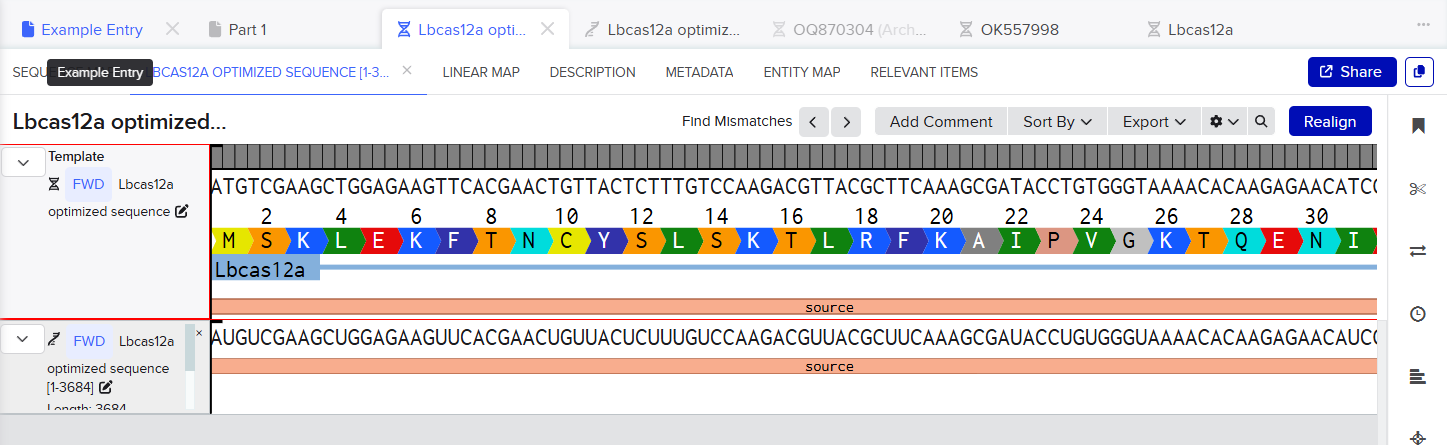Open the Sort By dropdown

(x=1057, y=121)
